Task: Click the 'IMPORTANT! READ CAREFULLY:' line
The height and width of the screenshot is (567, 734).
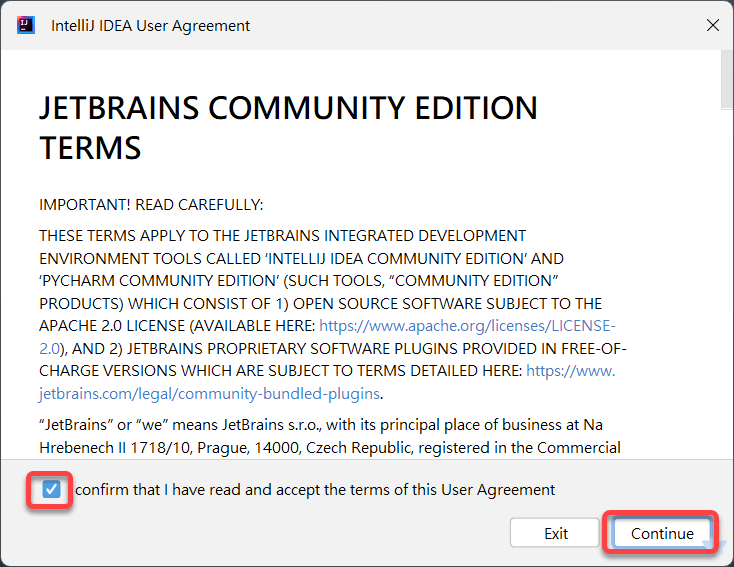Action: point(151,205)
